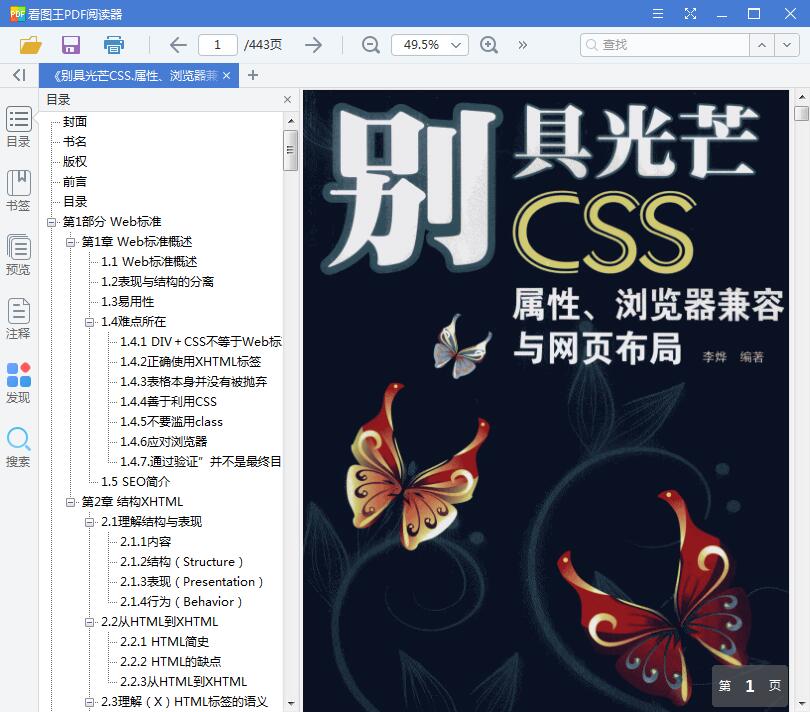This screenshot has width=810, height=712.
Task: Show more toolbar tools via double chevron
Action: pyautogui.click(x=523, y=45)
